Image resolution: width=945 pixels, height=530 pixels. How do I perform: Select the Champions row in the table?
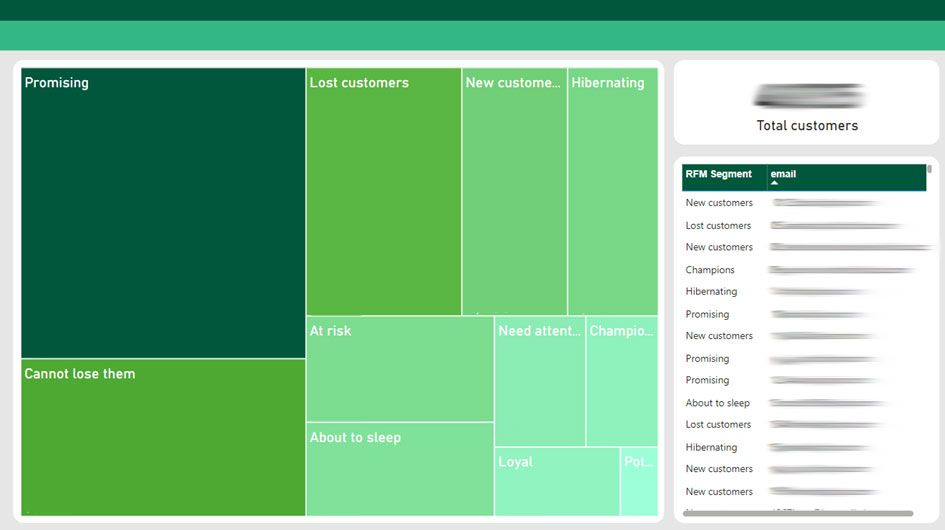coord(710,270)
